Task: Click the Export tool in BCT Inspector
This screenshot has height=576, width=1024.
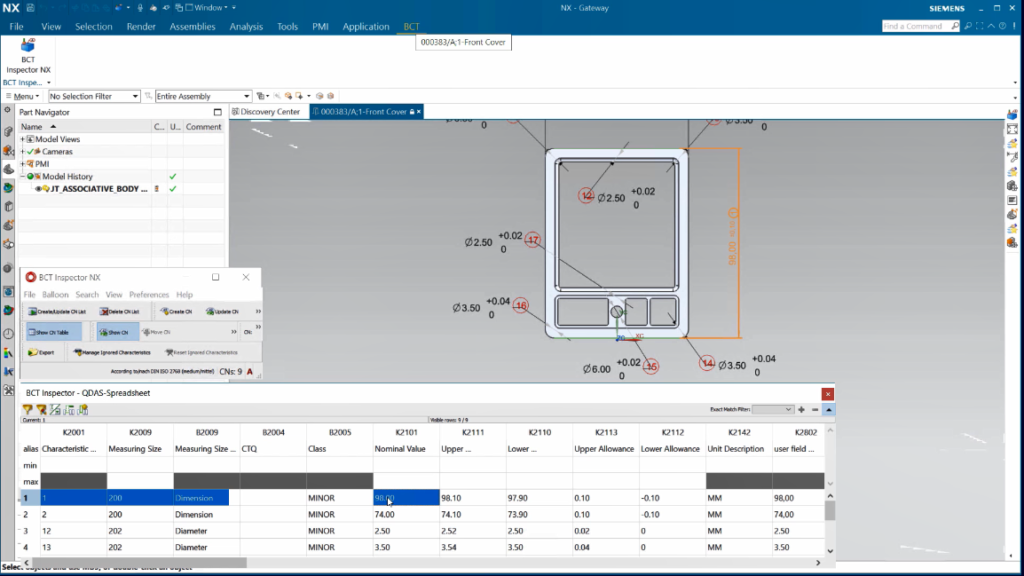Action: click(41, 353)
